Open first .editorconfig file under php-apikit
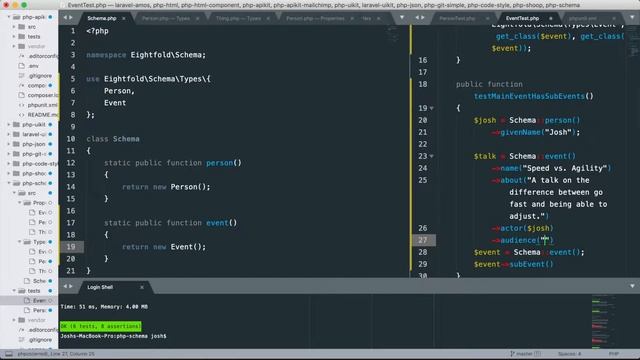 coord(42,56)
